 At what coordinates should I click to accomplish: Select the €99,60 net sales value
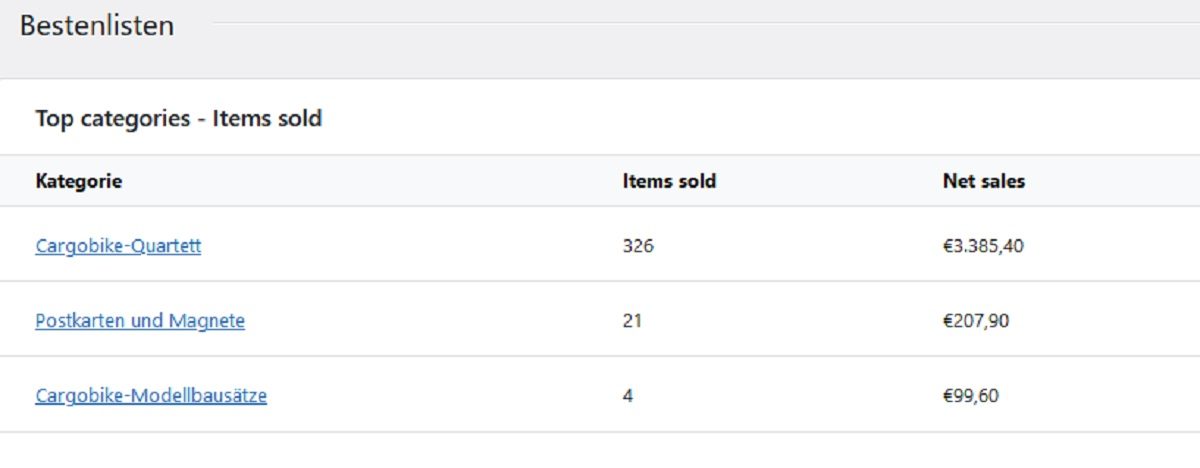tap(970, 396)
